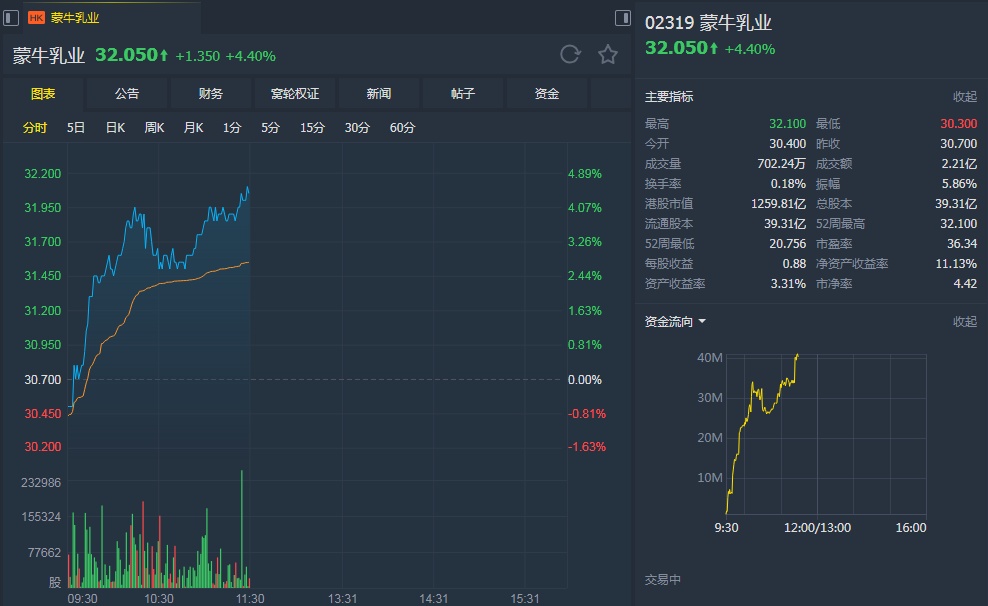Collapse the 主要指标 section

point(964,97)
